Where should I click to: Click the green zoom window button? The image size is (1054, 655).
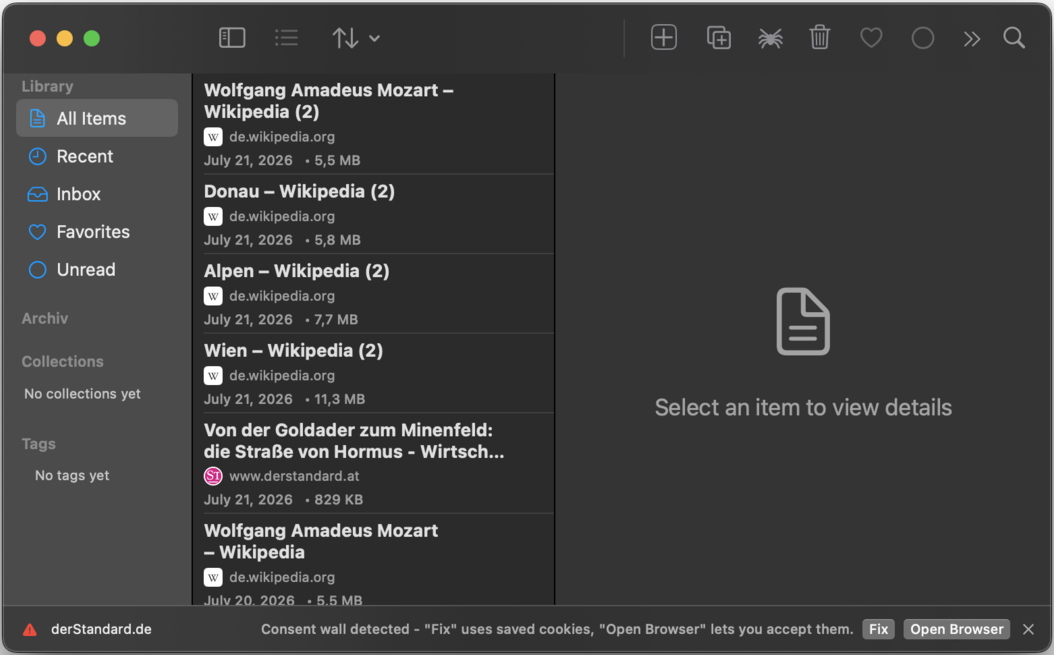[x=91, y=38]
